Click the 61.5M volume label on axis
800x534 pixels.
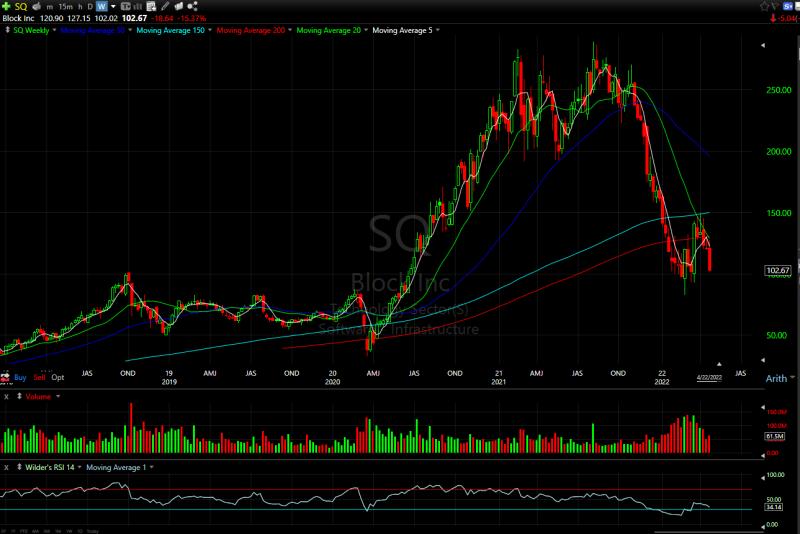pos(774,437)
